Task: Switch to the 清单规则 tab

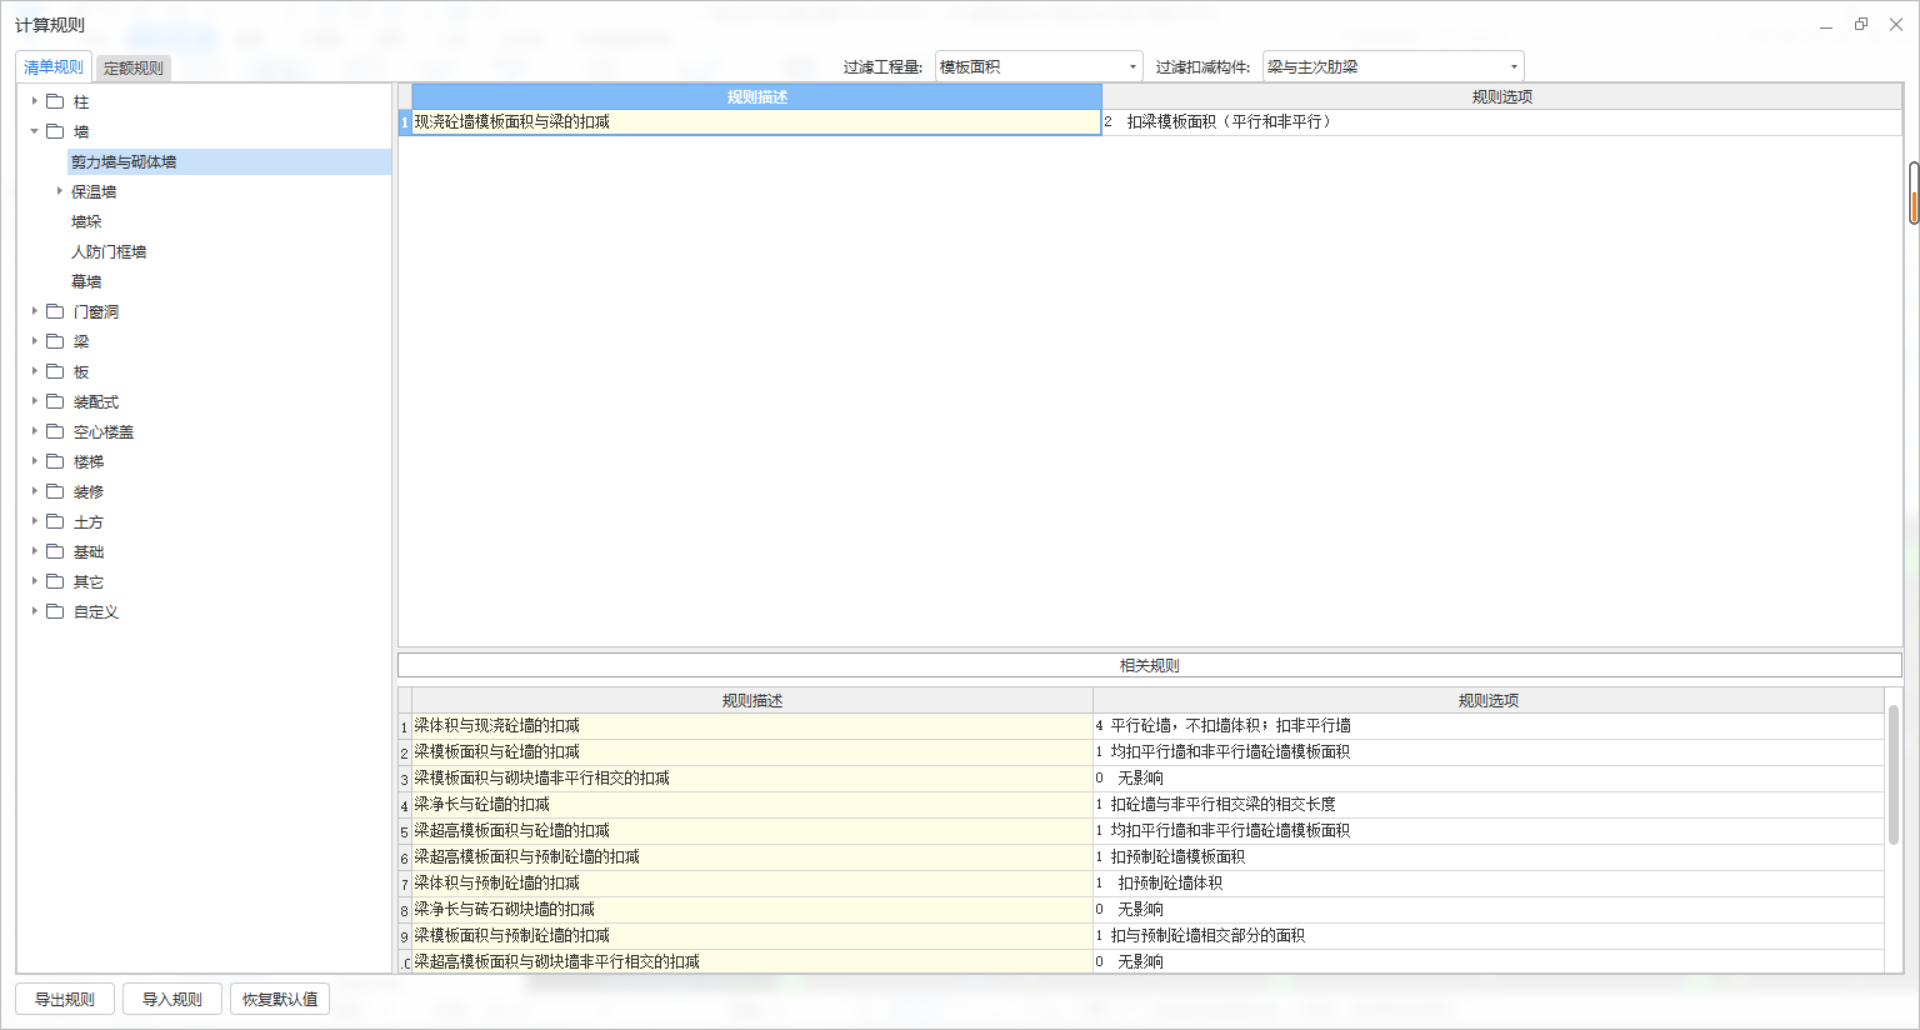Action: (54, 67)
